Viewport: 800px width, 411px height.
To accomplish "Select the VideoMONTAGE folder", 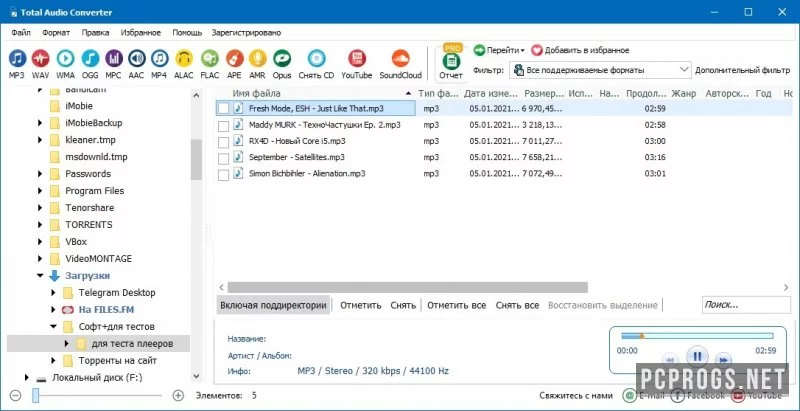I will [x=98, y=259].
